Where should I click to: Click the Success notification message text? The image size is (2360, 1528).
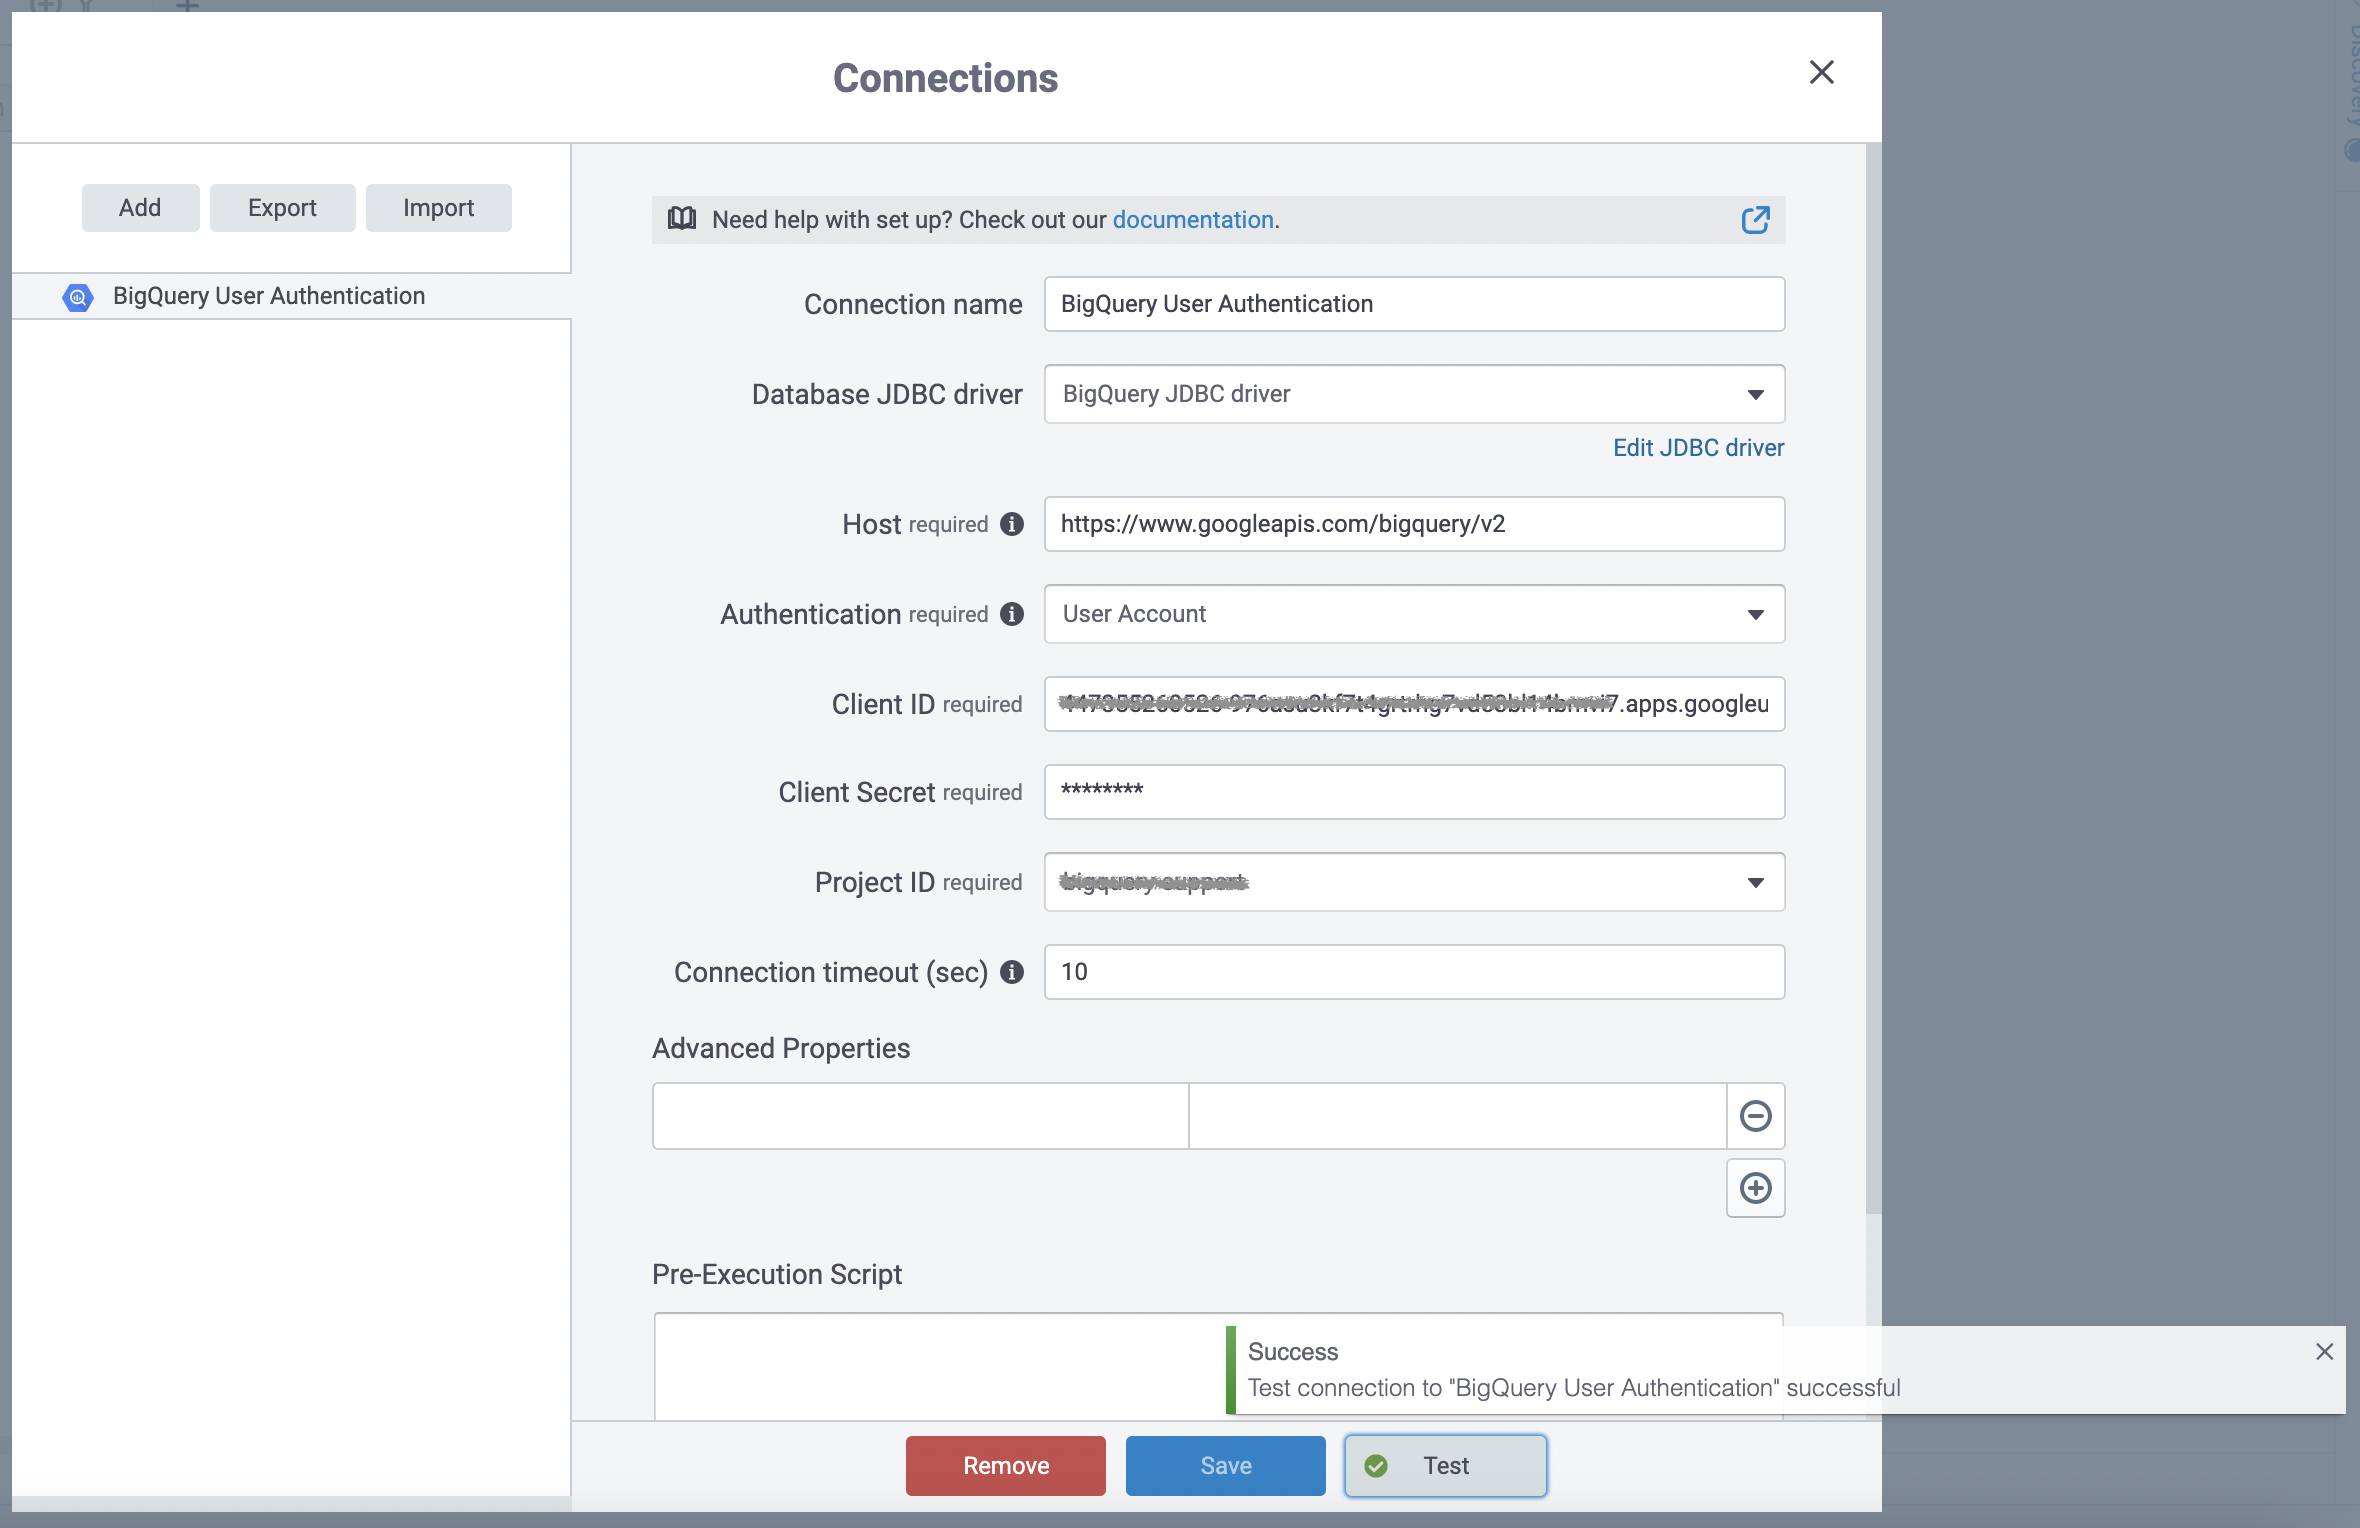point(1574,1388)
